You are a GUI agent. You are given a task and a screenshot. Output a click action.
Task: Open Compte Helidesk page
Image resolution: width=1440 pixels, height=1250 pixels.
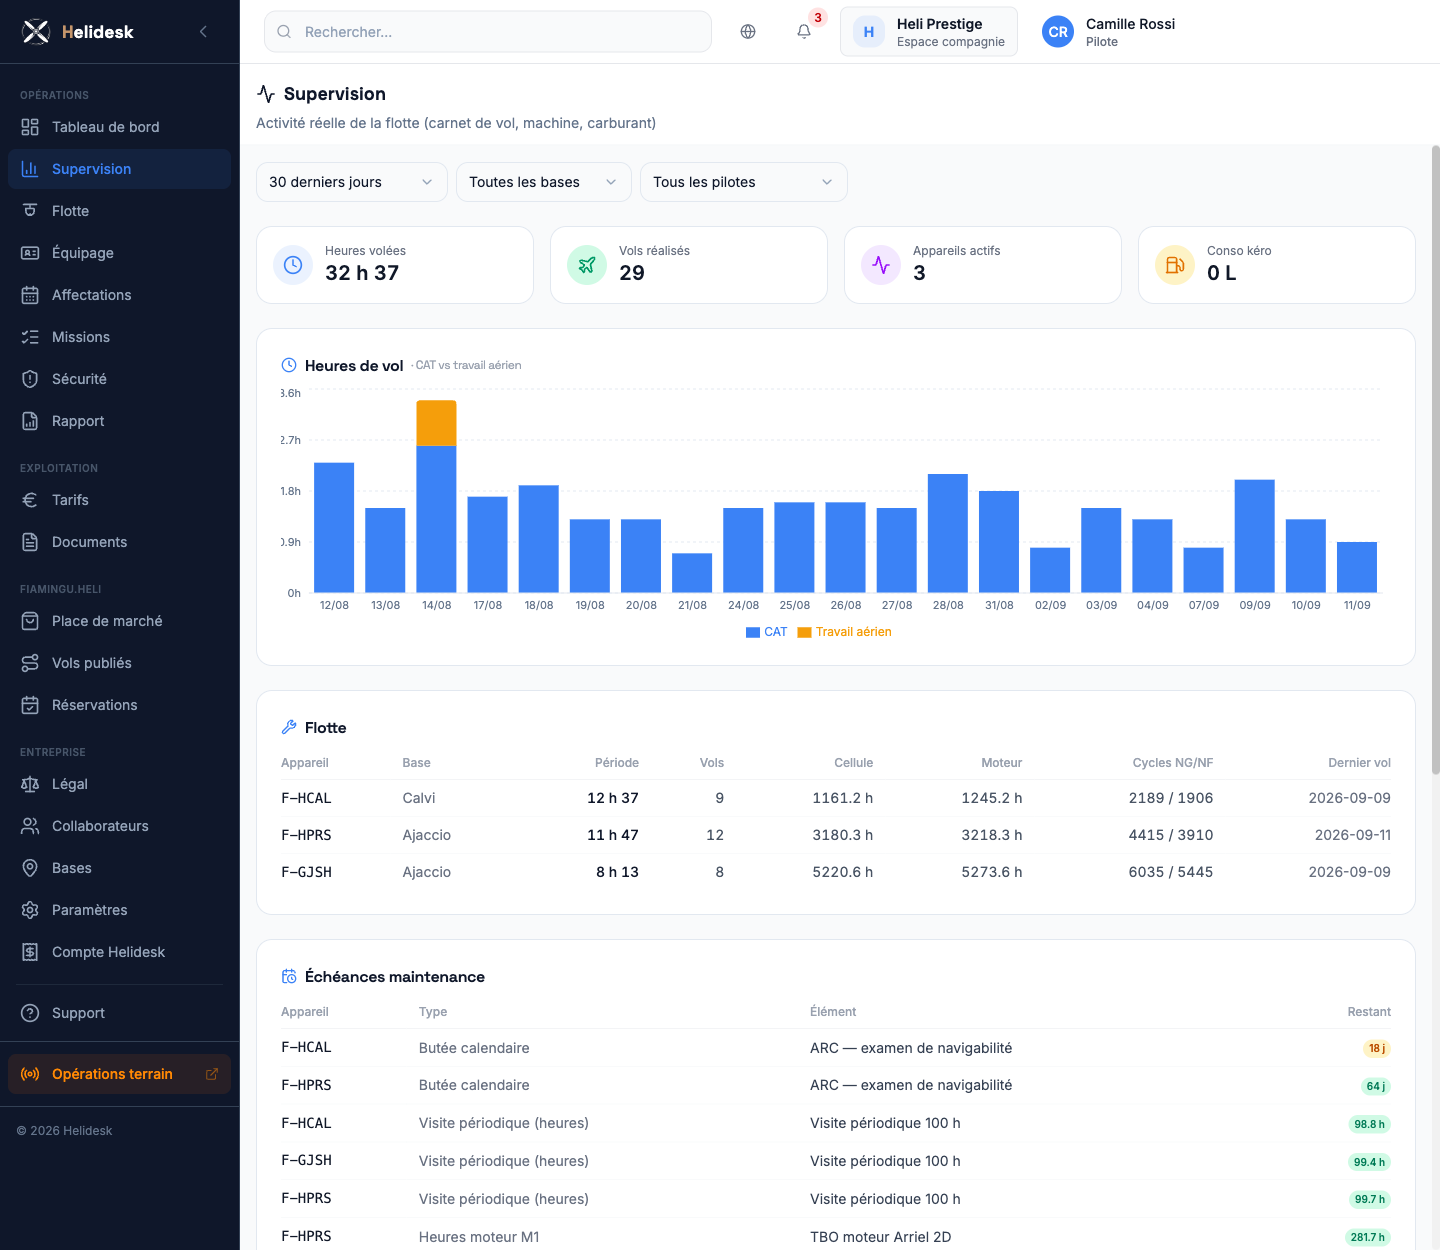click(x=119, y=952)
